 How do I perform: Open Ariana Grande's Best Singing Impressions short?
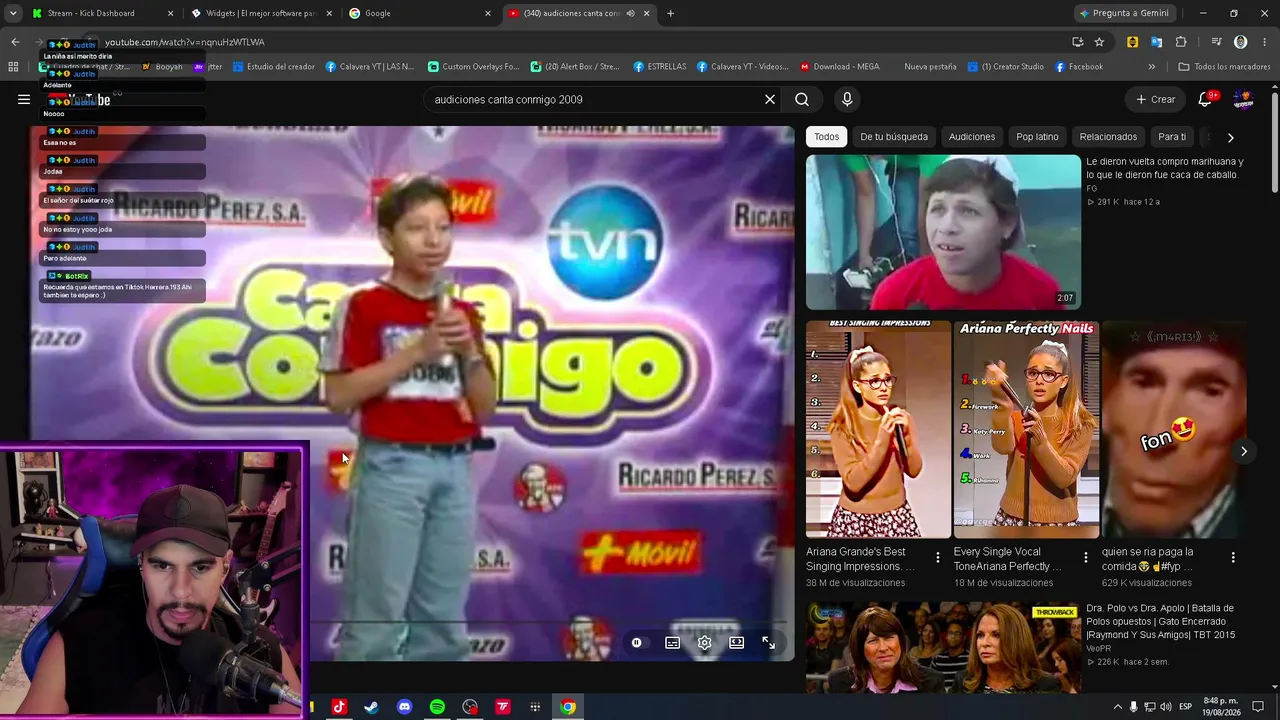point(878,429)
